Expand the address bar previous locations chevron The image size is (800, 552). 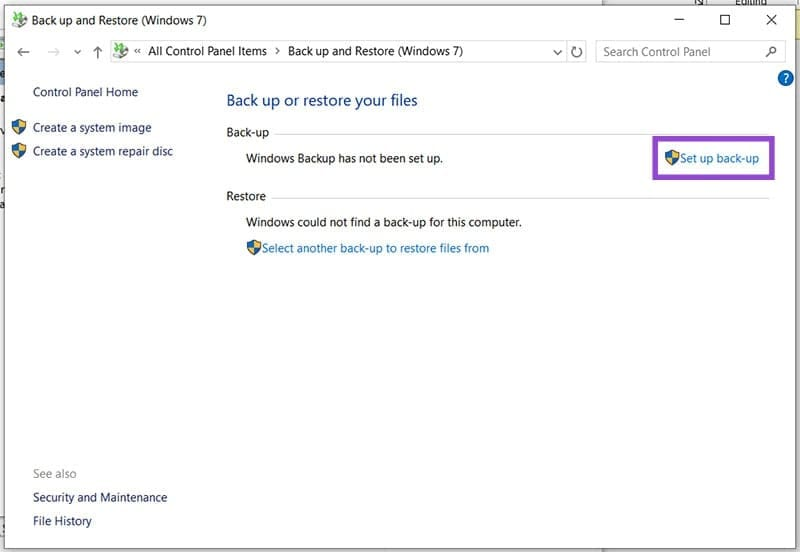557,52
